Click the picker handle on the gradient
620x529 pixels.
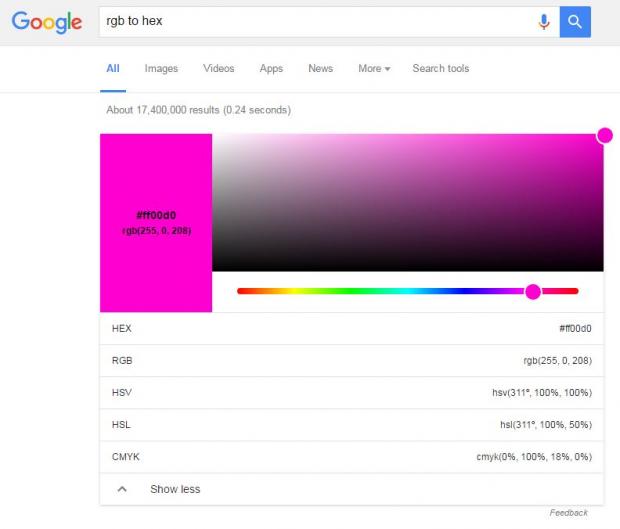coord(604,135)
